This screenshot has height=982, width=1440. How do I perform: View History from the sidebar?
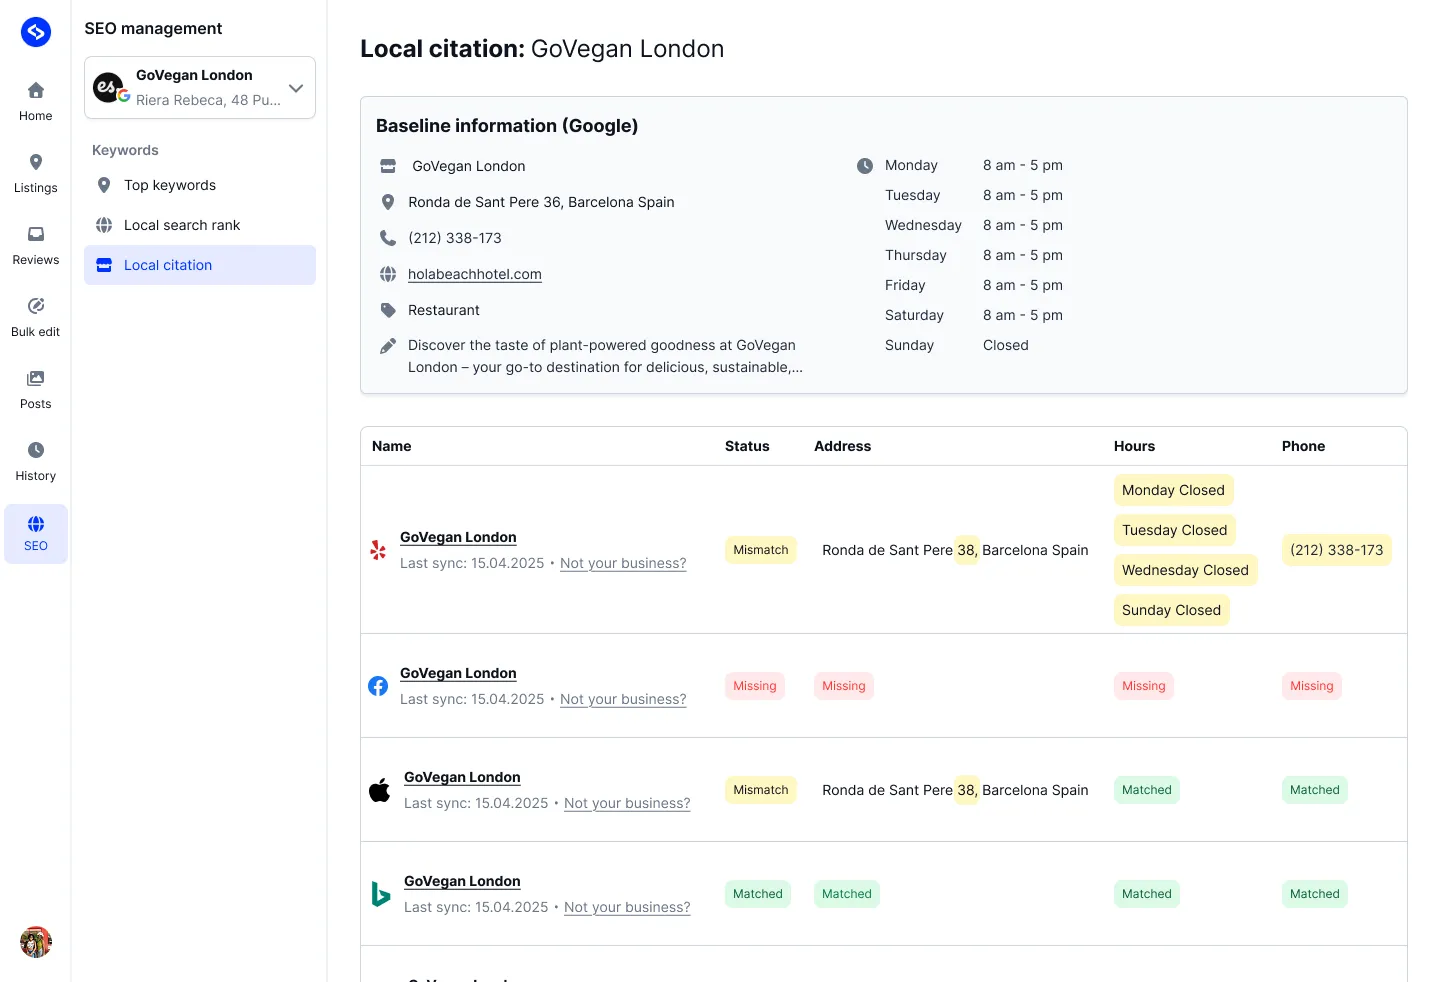(35, 459)
